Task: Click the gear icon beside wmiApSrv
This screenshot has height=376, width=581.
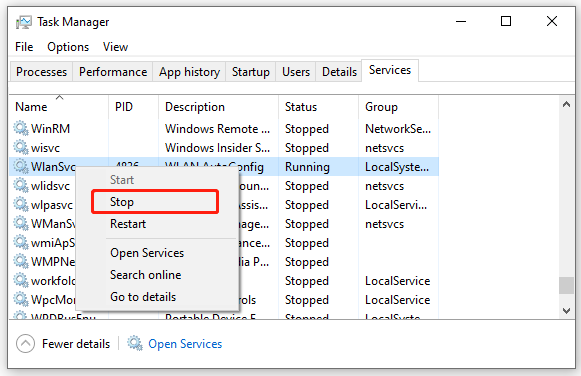Action: click(x=21, y=243)
